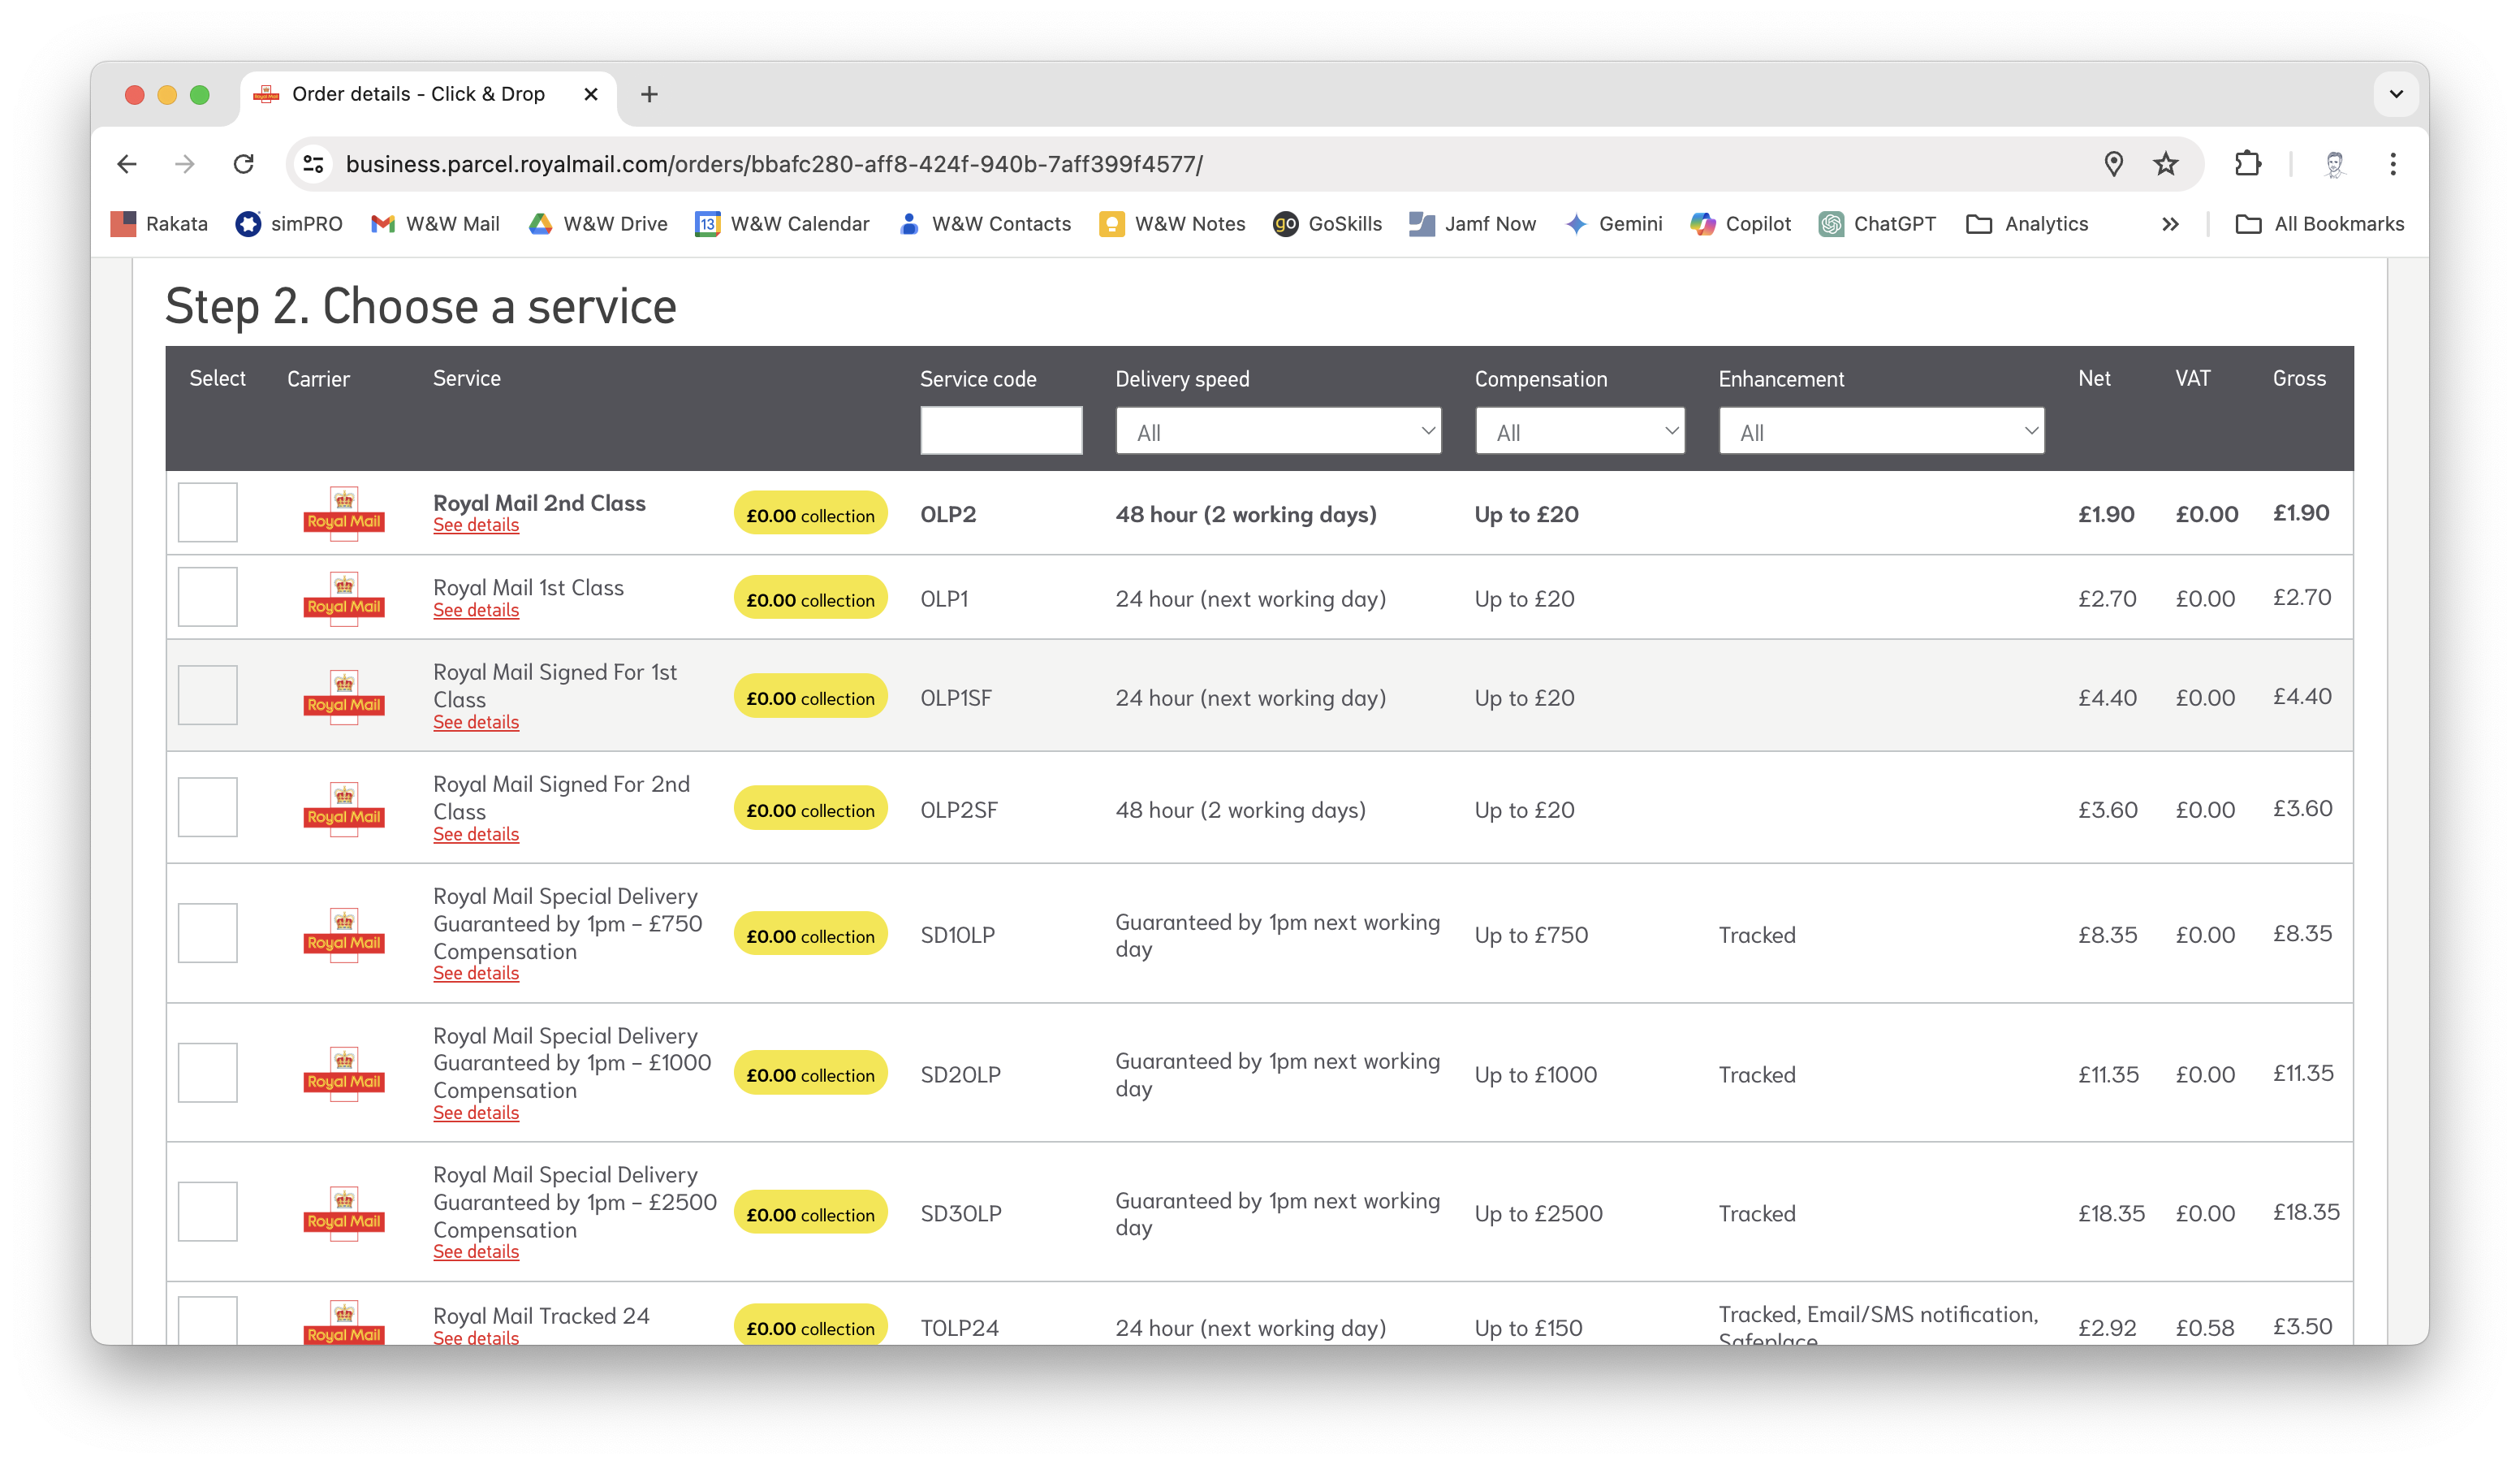2520x1465 pixels.
Task: Open Chrome three-dot menu
Action: [x=2392, y=164]
